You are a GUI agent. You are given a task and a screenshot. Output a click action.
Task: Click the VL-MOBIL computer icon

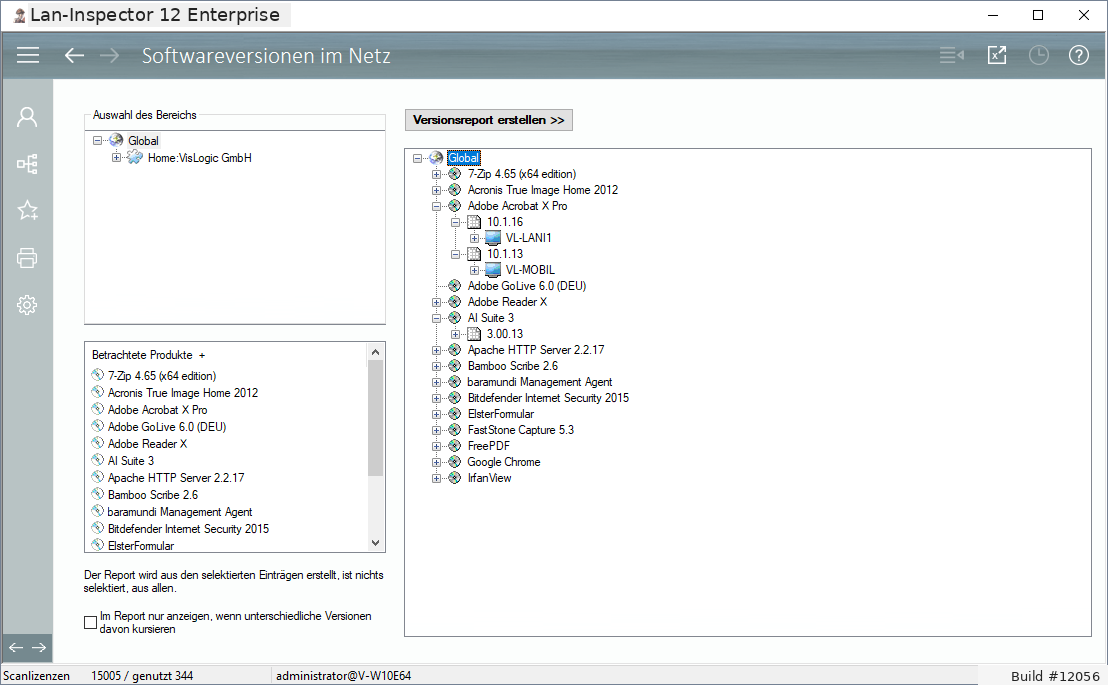[x=493, y=270]
